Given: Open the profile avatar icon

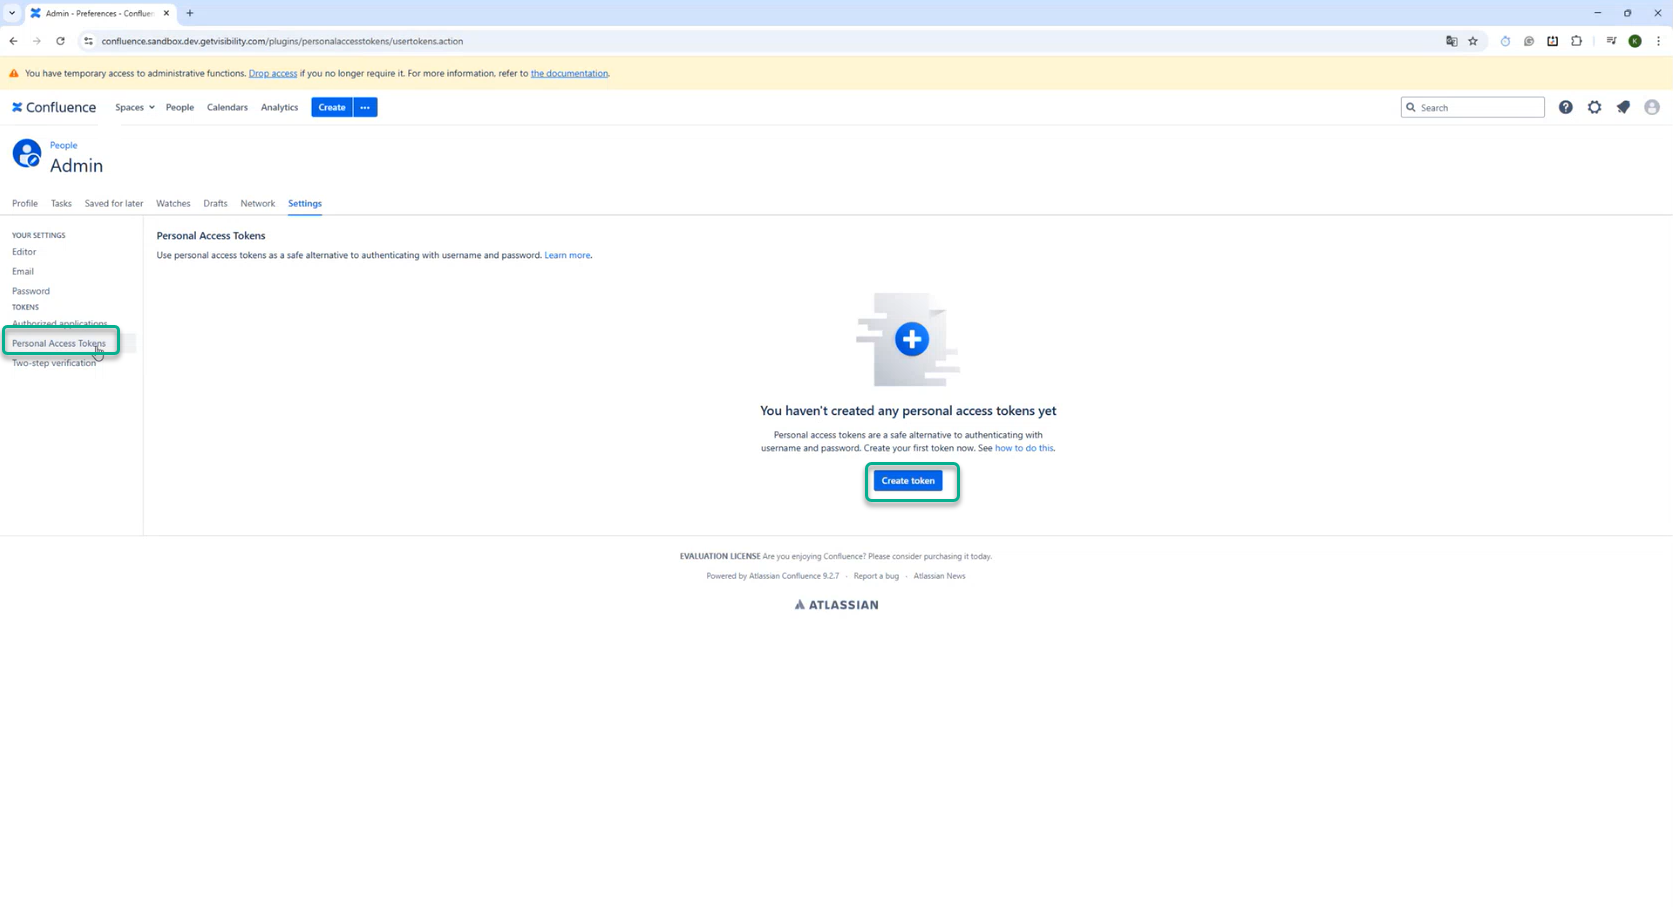Looking at the screenshot, I should [x=1652, y=107].
